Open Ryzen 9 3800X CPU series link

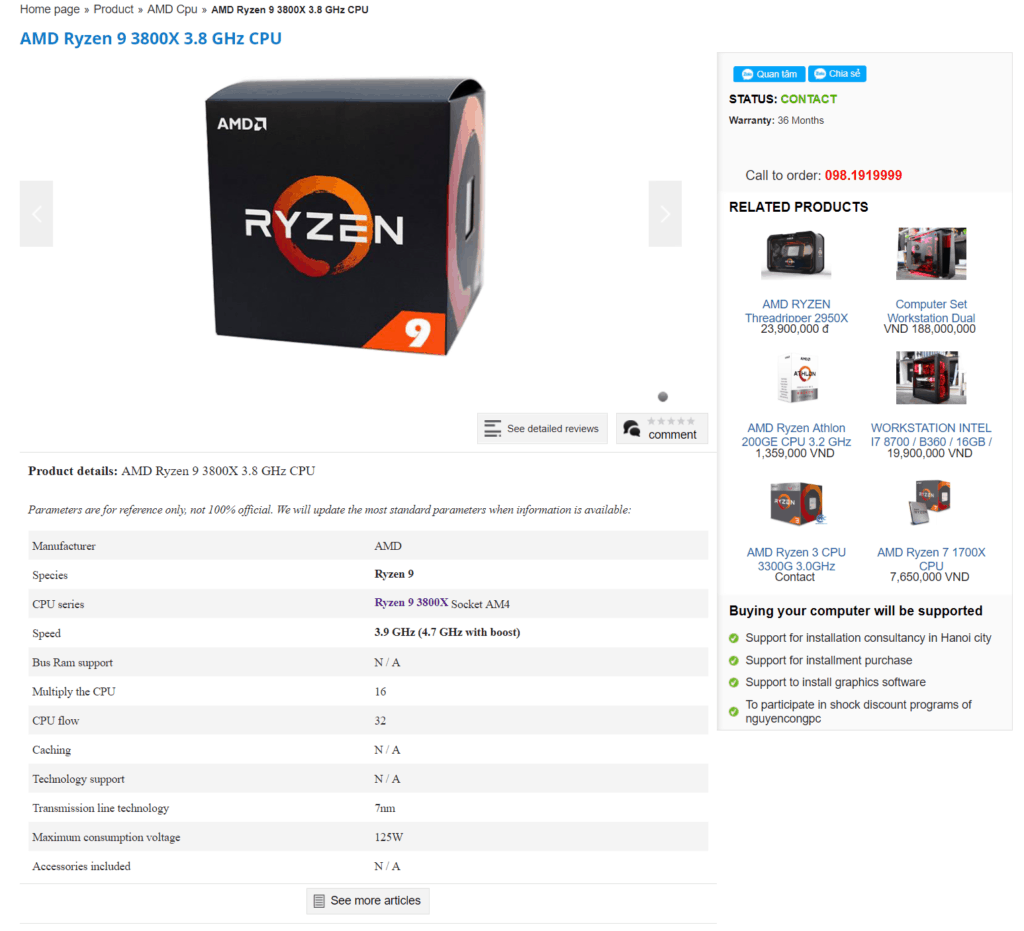(x=411, y=603)
